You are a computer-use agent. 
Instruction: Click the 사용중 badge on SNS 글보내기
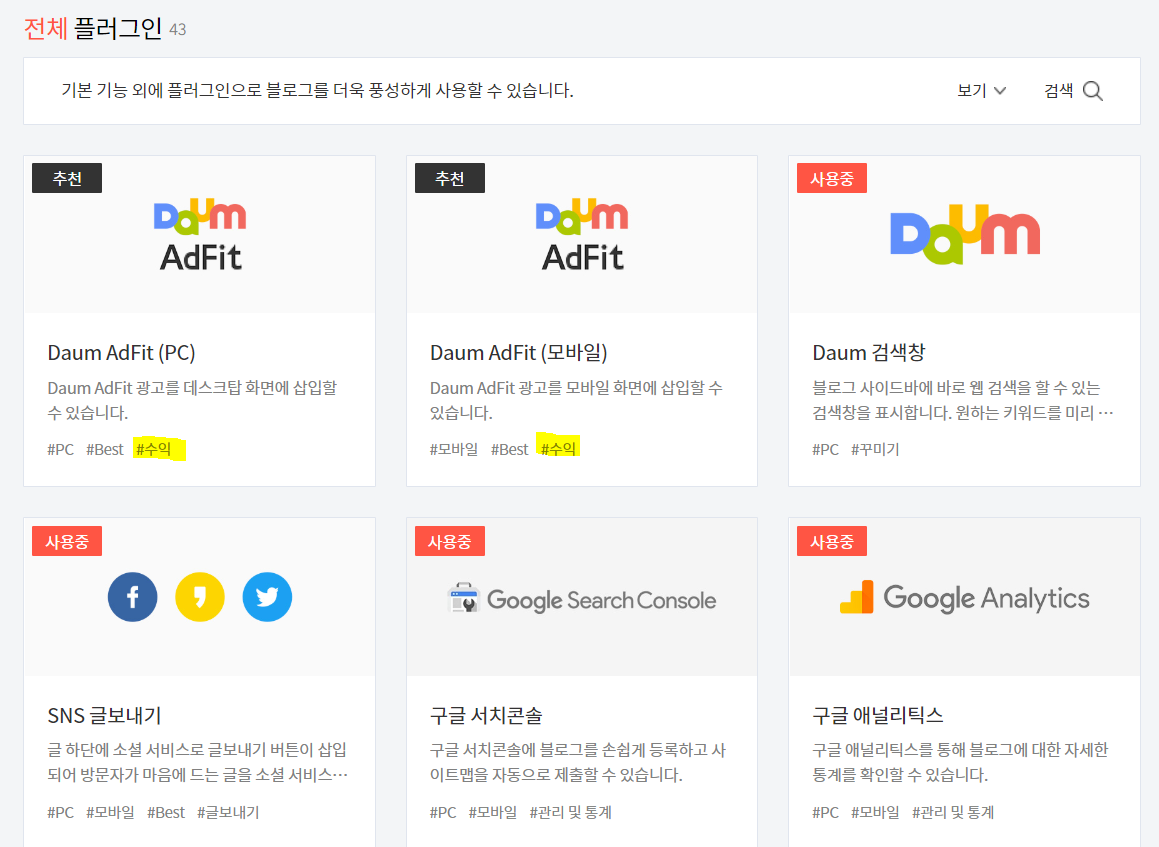pyautogui.click(x=67, y=541)
